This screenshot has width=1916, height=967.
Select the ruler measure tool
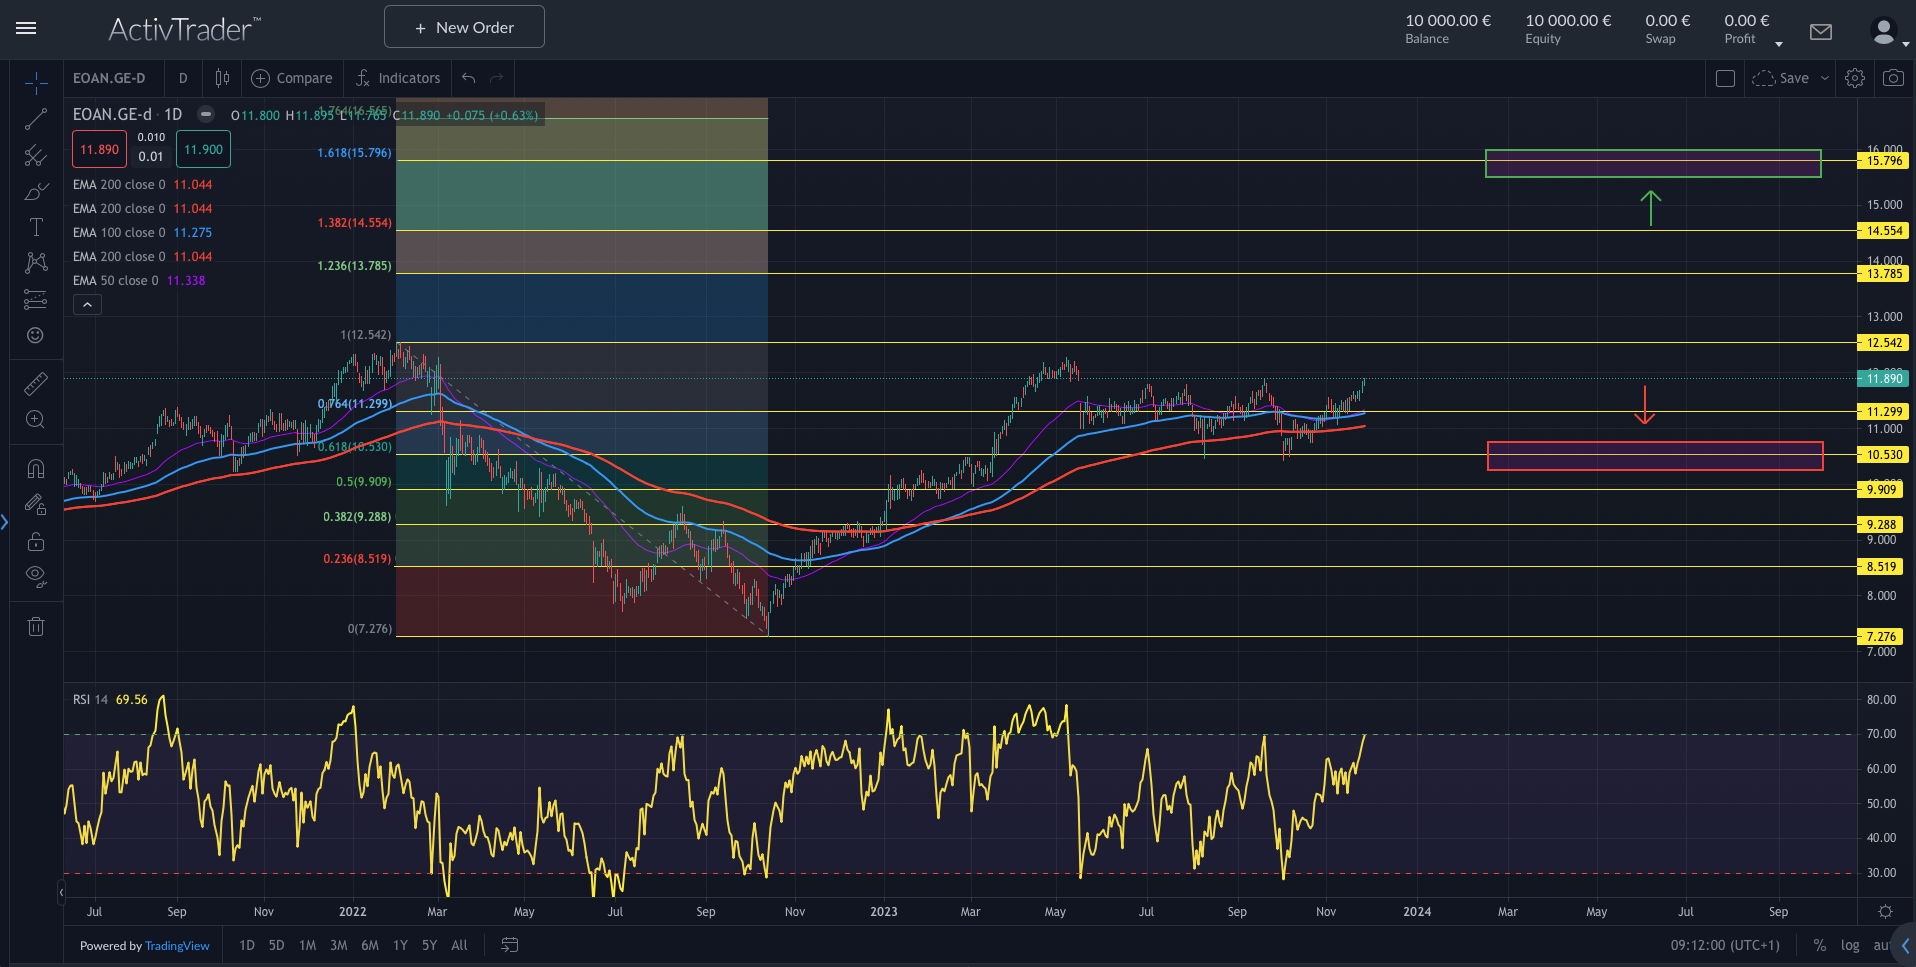36,384
